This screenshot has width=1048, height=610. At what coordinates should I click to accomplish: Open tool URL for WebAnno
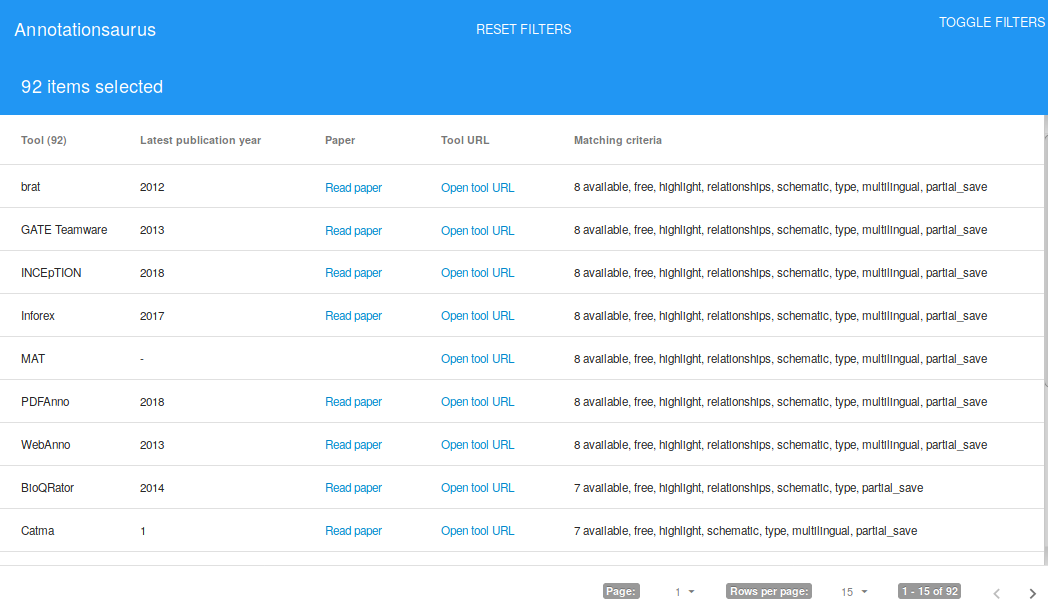(x=477, y=444)
